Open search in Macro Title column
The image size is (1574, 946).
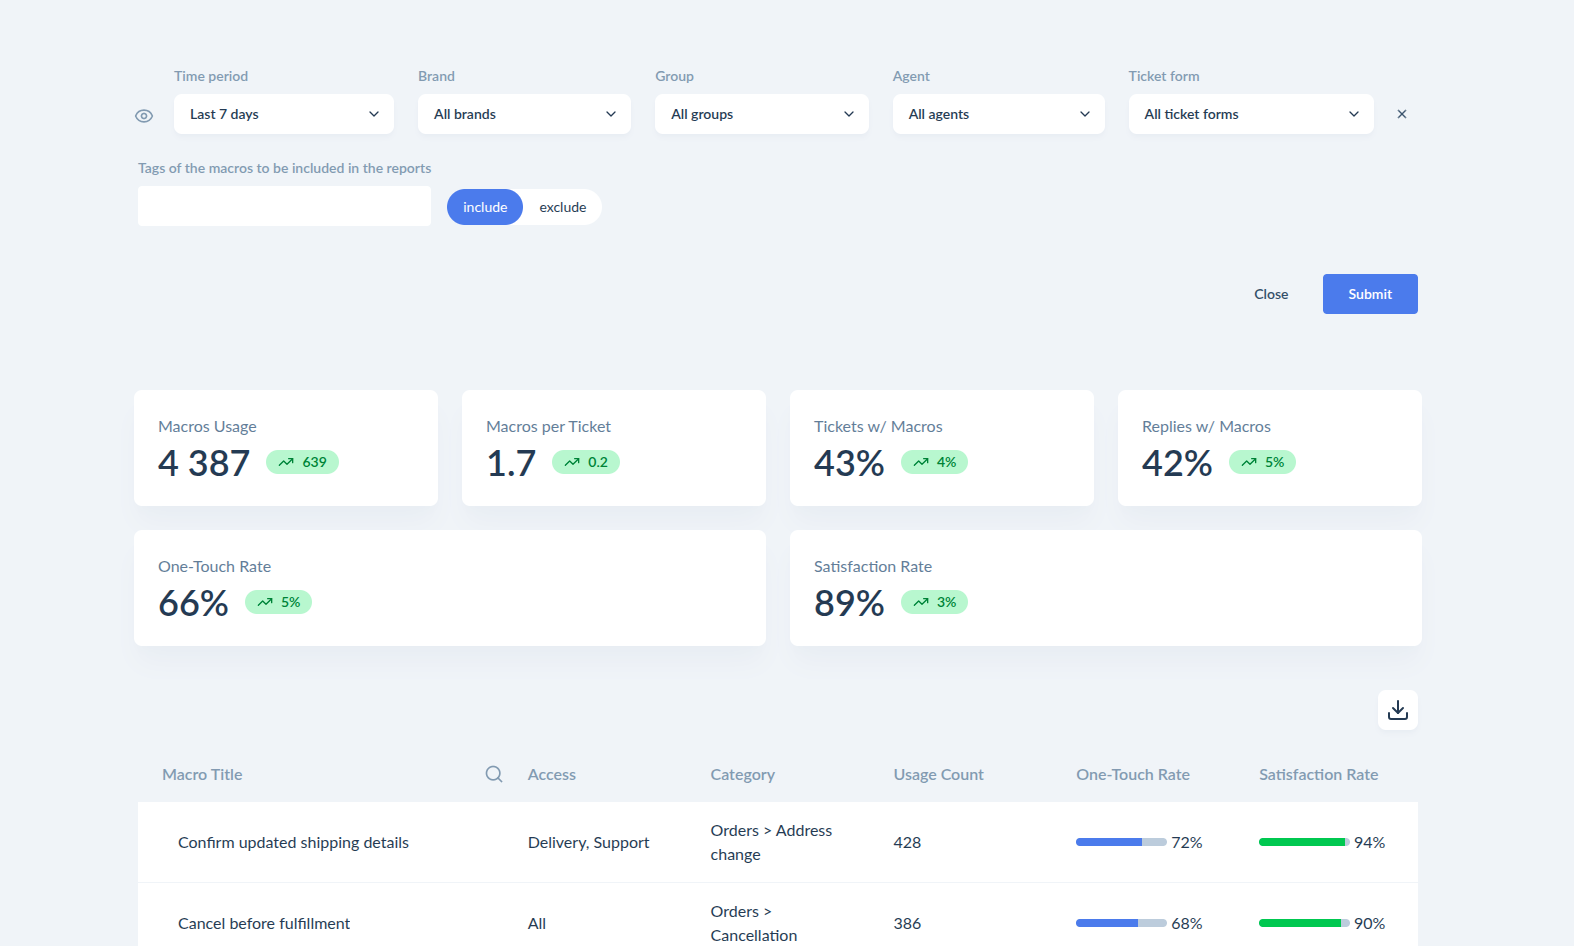tap(494, 774)
